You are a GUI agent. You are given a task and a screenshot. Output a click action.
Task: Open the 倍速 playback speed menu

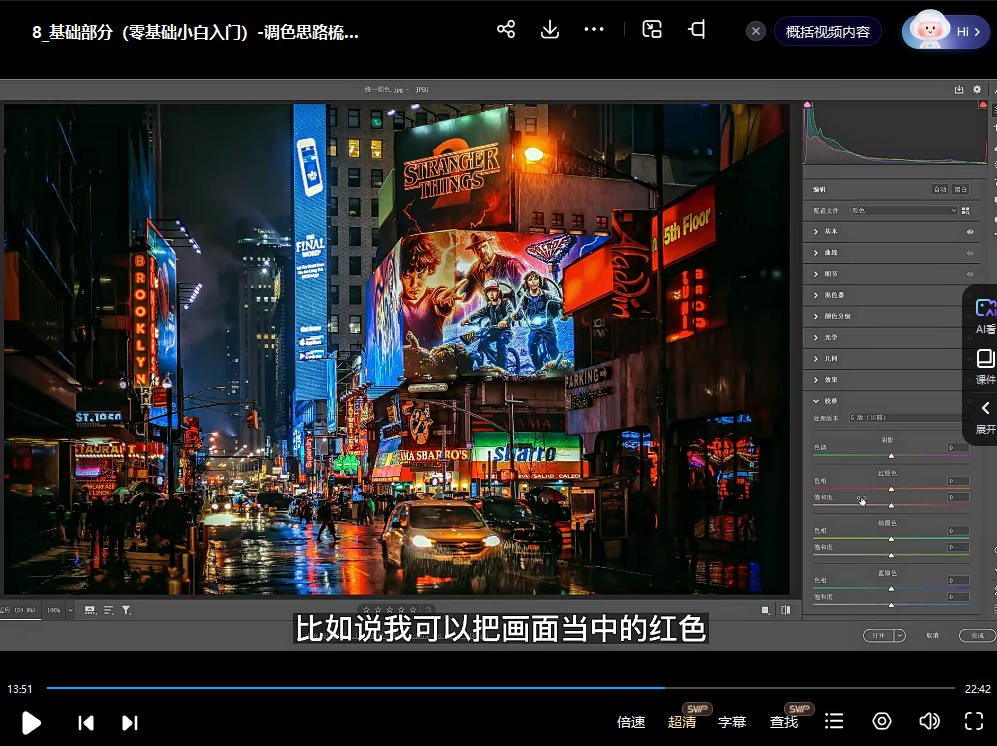631,721
